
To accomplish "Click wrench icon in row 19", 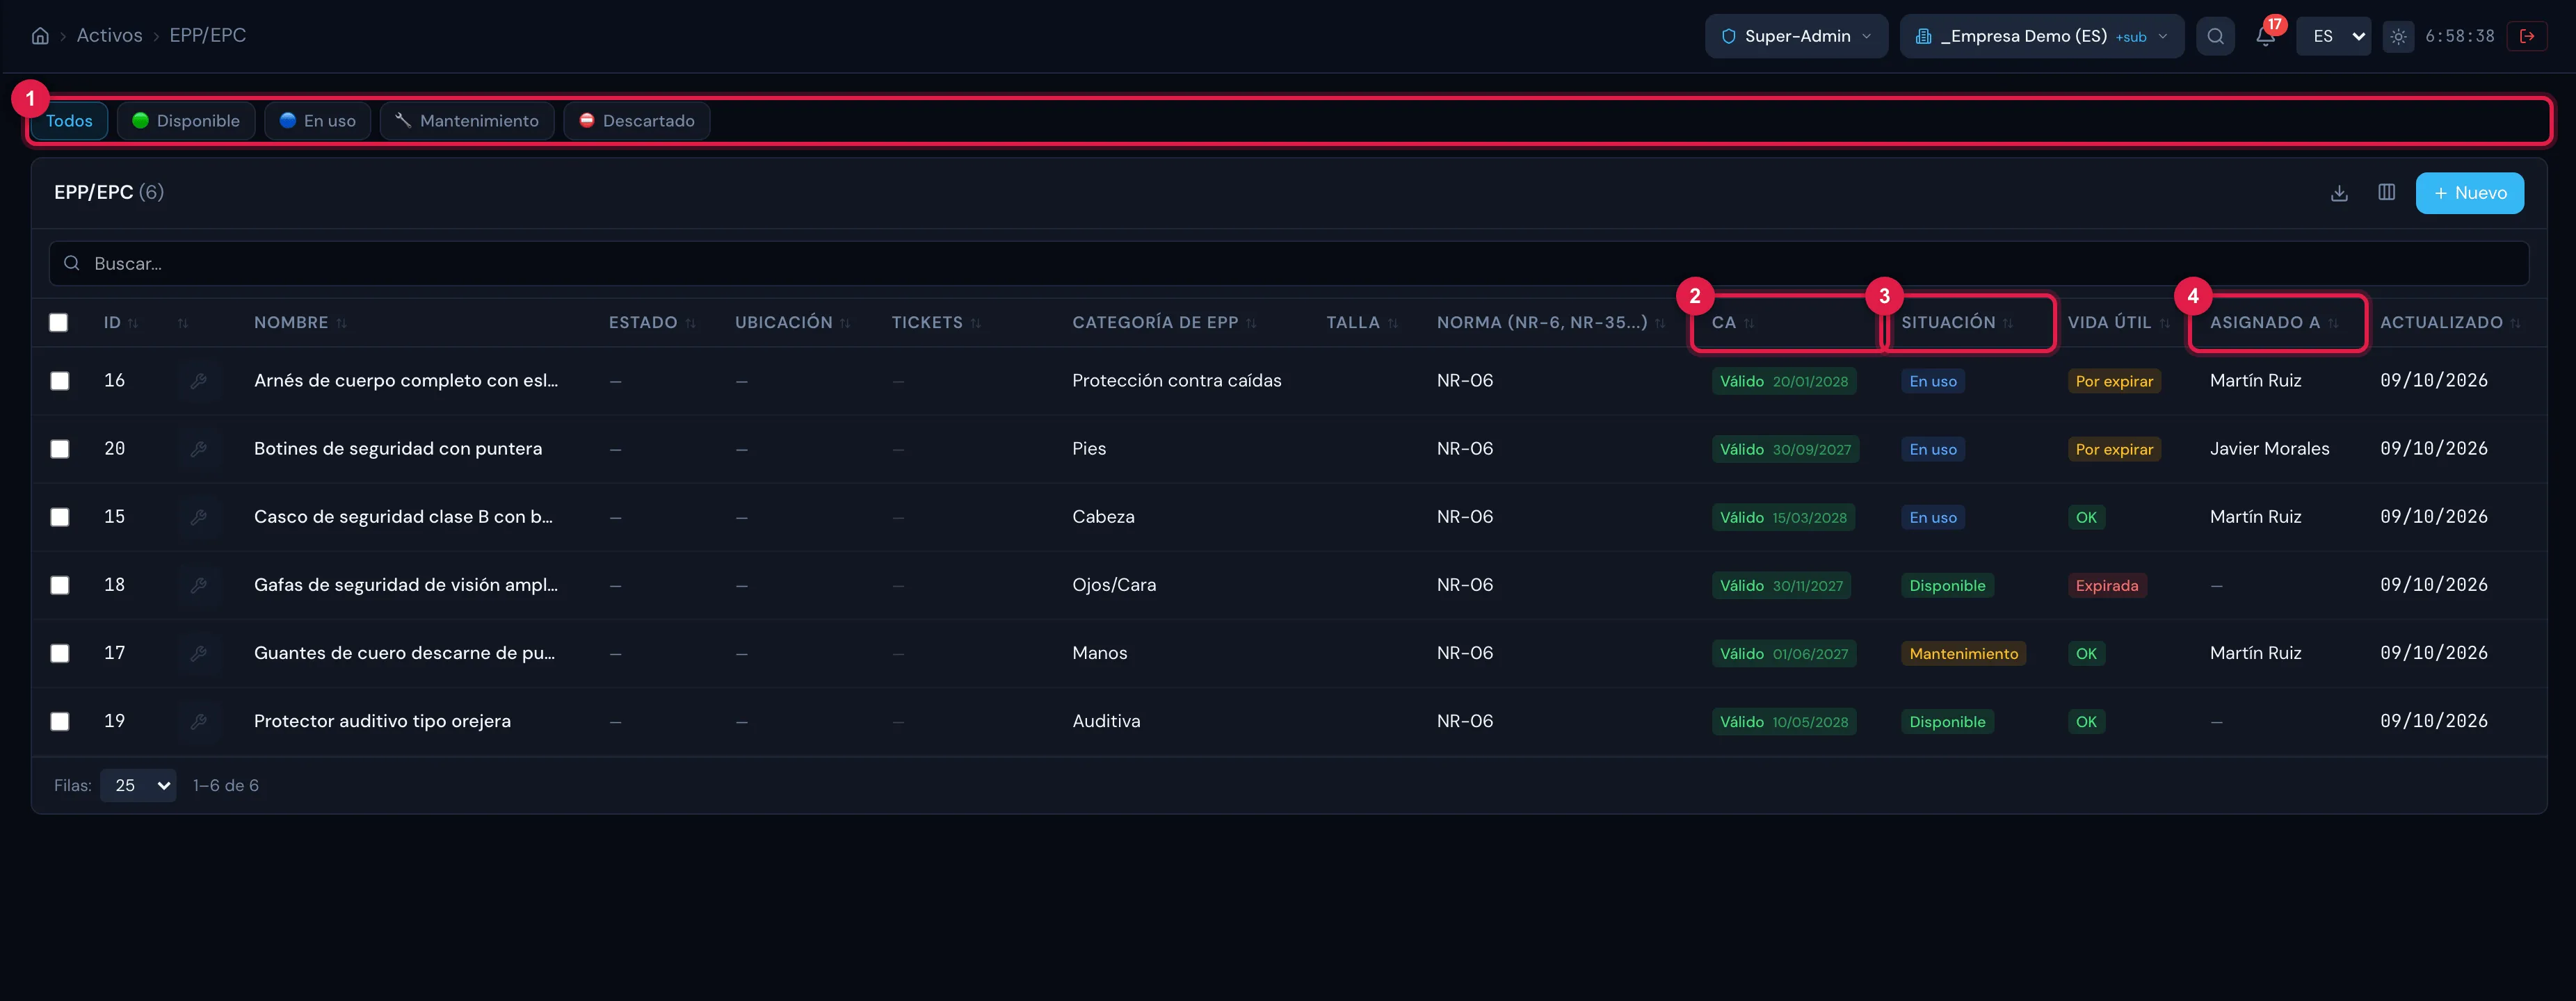I will (x=199, y=721).
